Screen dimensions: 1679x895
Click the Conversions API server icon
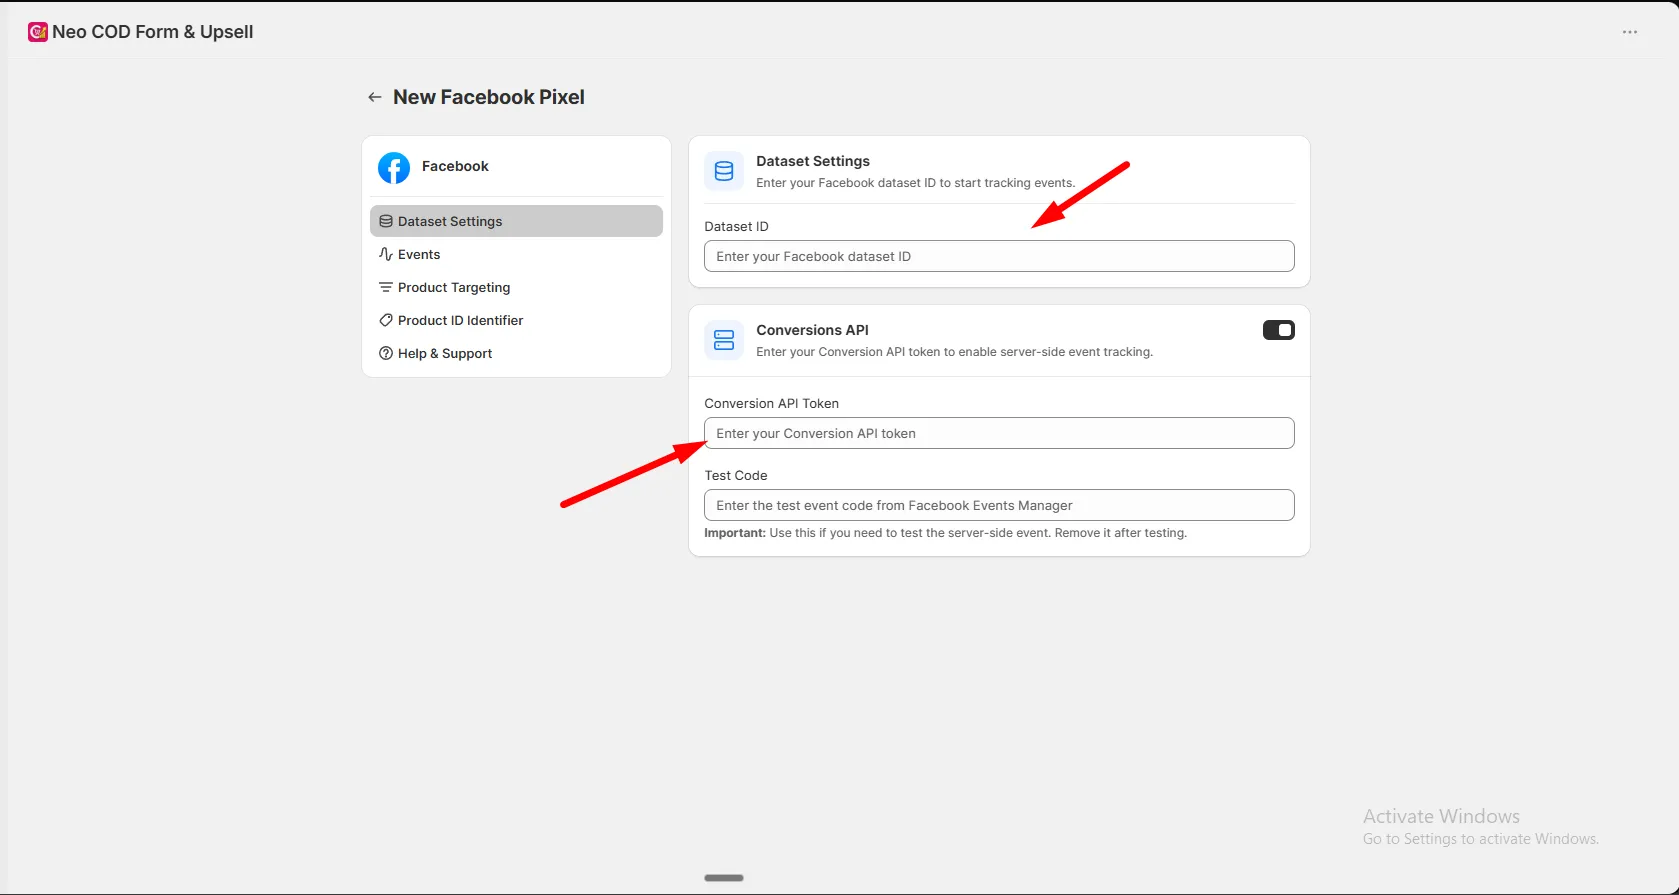tap(724, 340)
